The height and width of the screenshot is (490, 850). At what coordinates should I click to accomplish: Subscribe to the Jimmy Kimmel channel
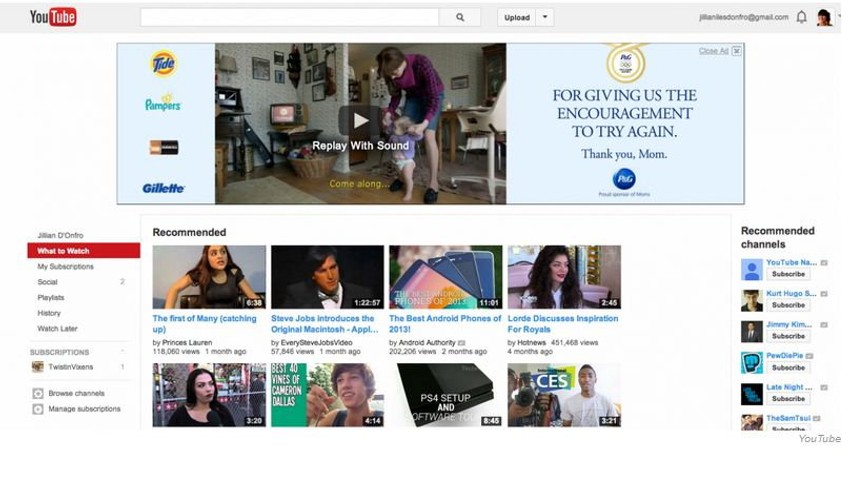click(788, 336)
